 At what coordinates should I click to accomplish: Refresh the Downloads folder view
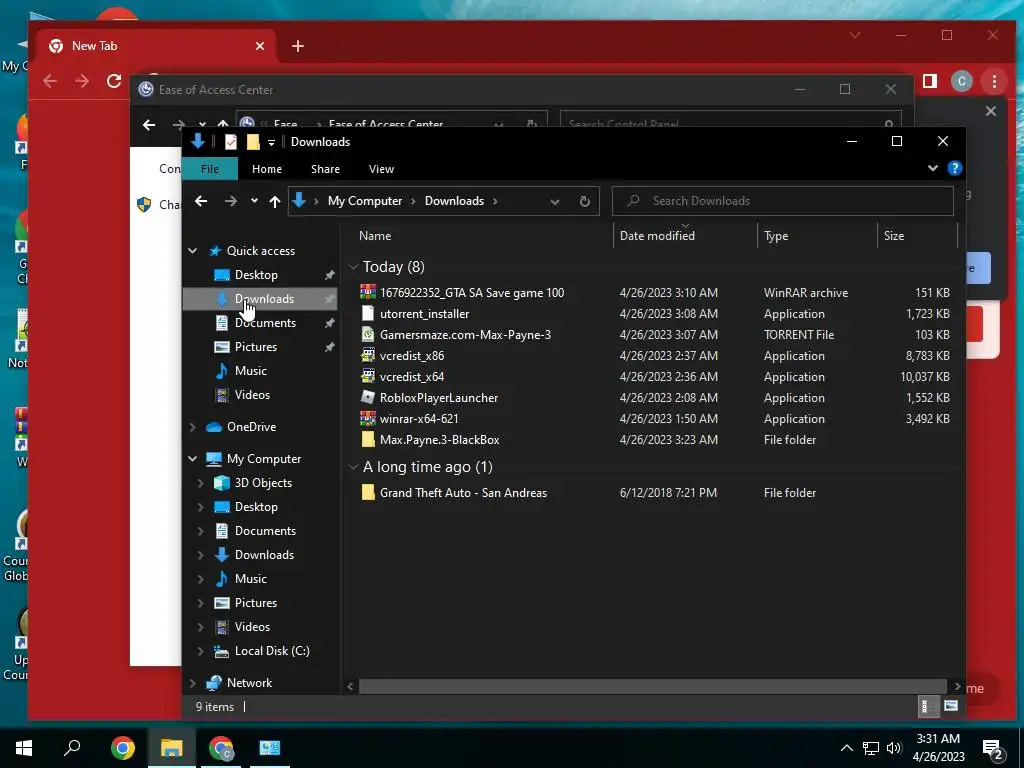click(x=584, y=201)
